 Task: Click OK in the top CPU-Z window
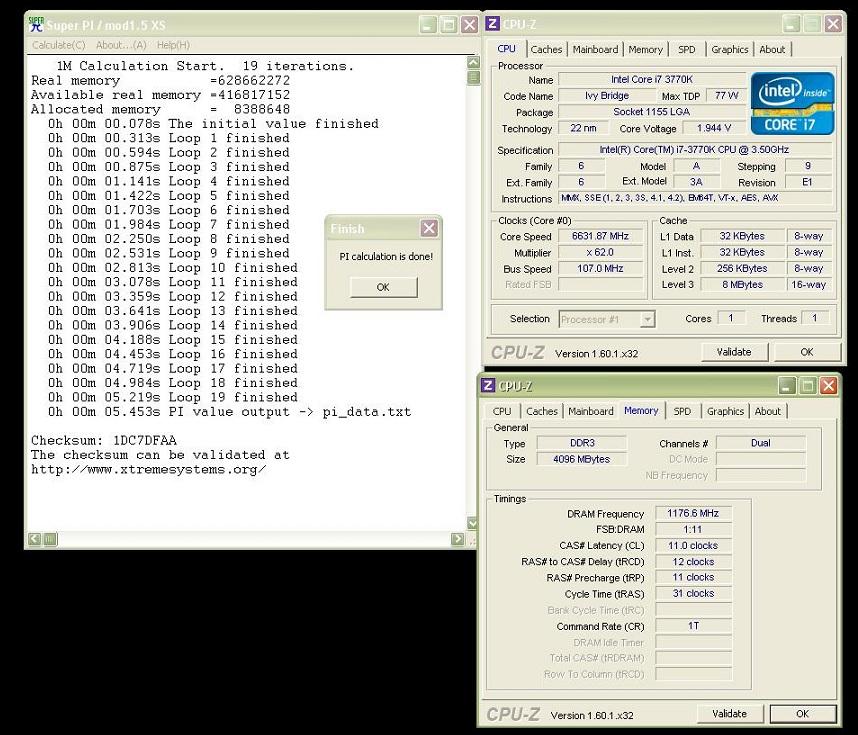tap(807, 352)
